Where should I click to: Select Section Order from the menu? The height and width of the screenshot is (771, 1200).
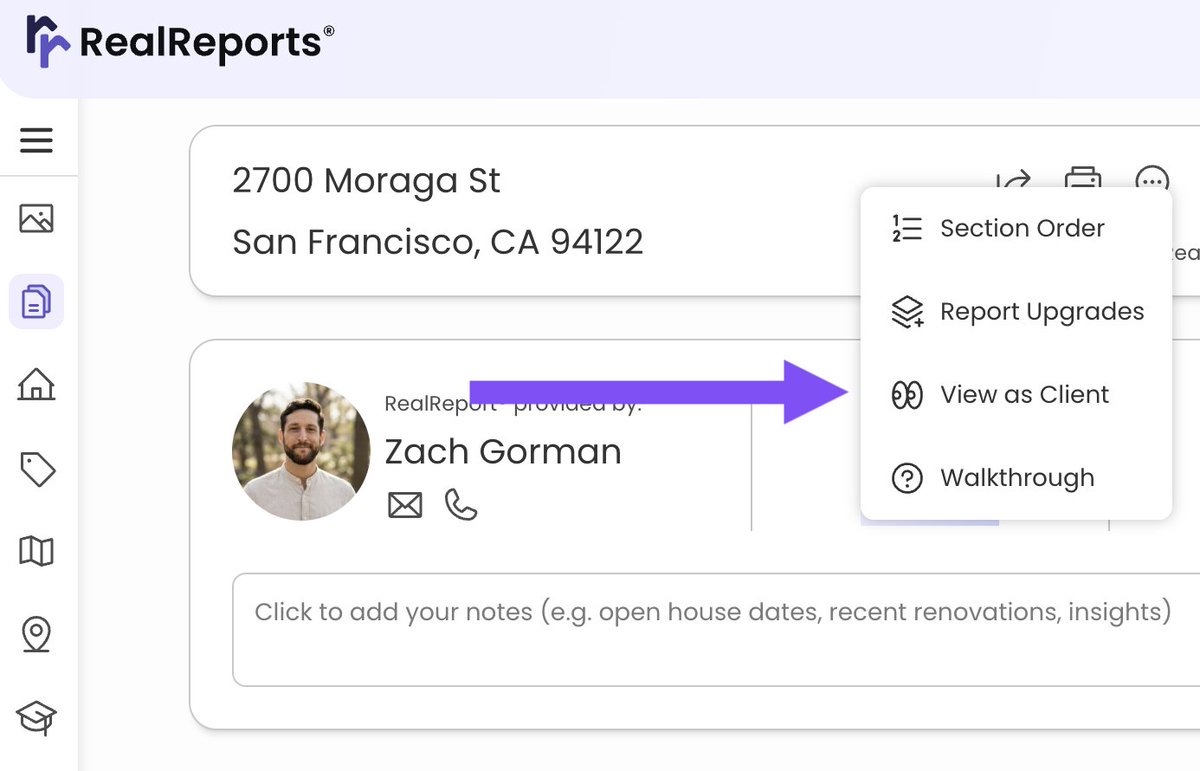coord(1016,229)
